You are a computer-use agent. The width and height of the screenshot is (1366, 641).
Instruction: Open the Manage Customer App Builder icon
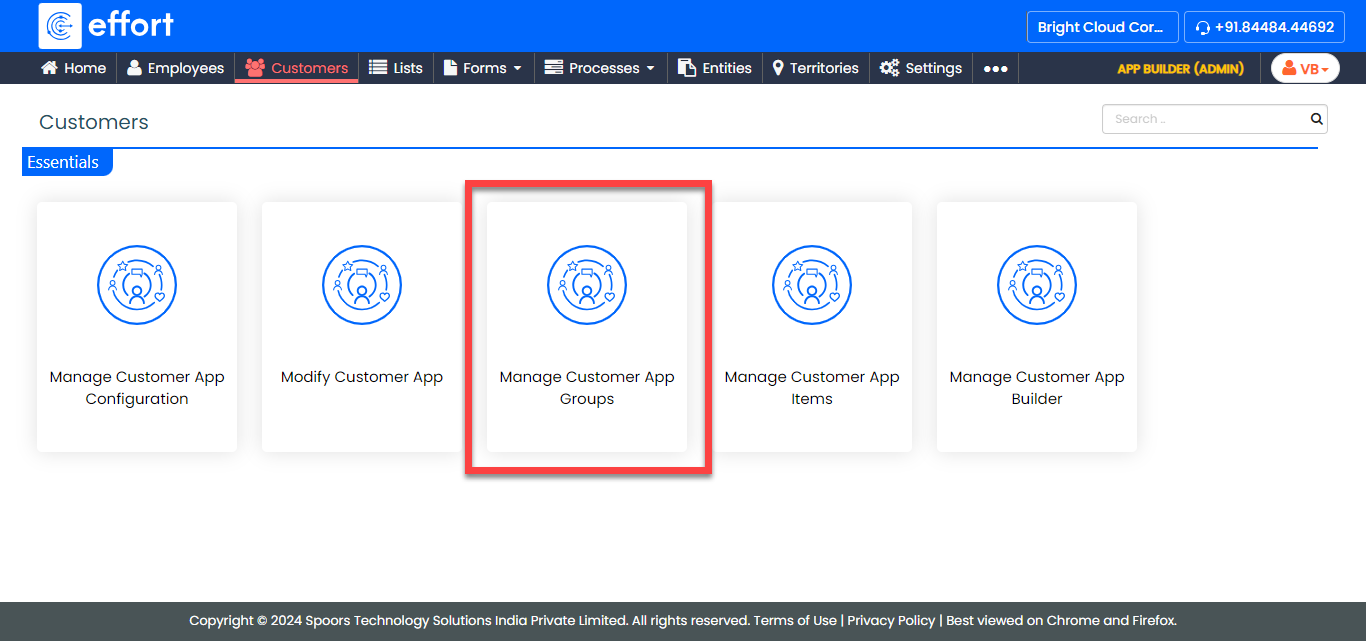click(x=1037, y=286)
